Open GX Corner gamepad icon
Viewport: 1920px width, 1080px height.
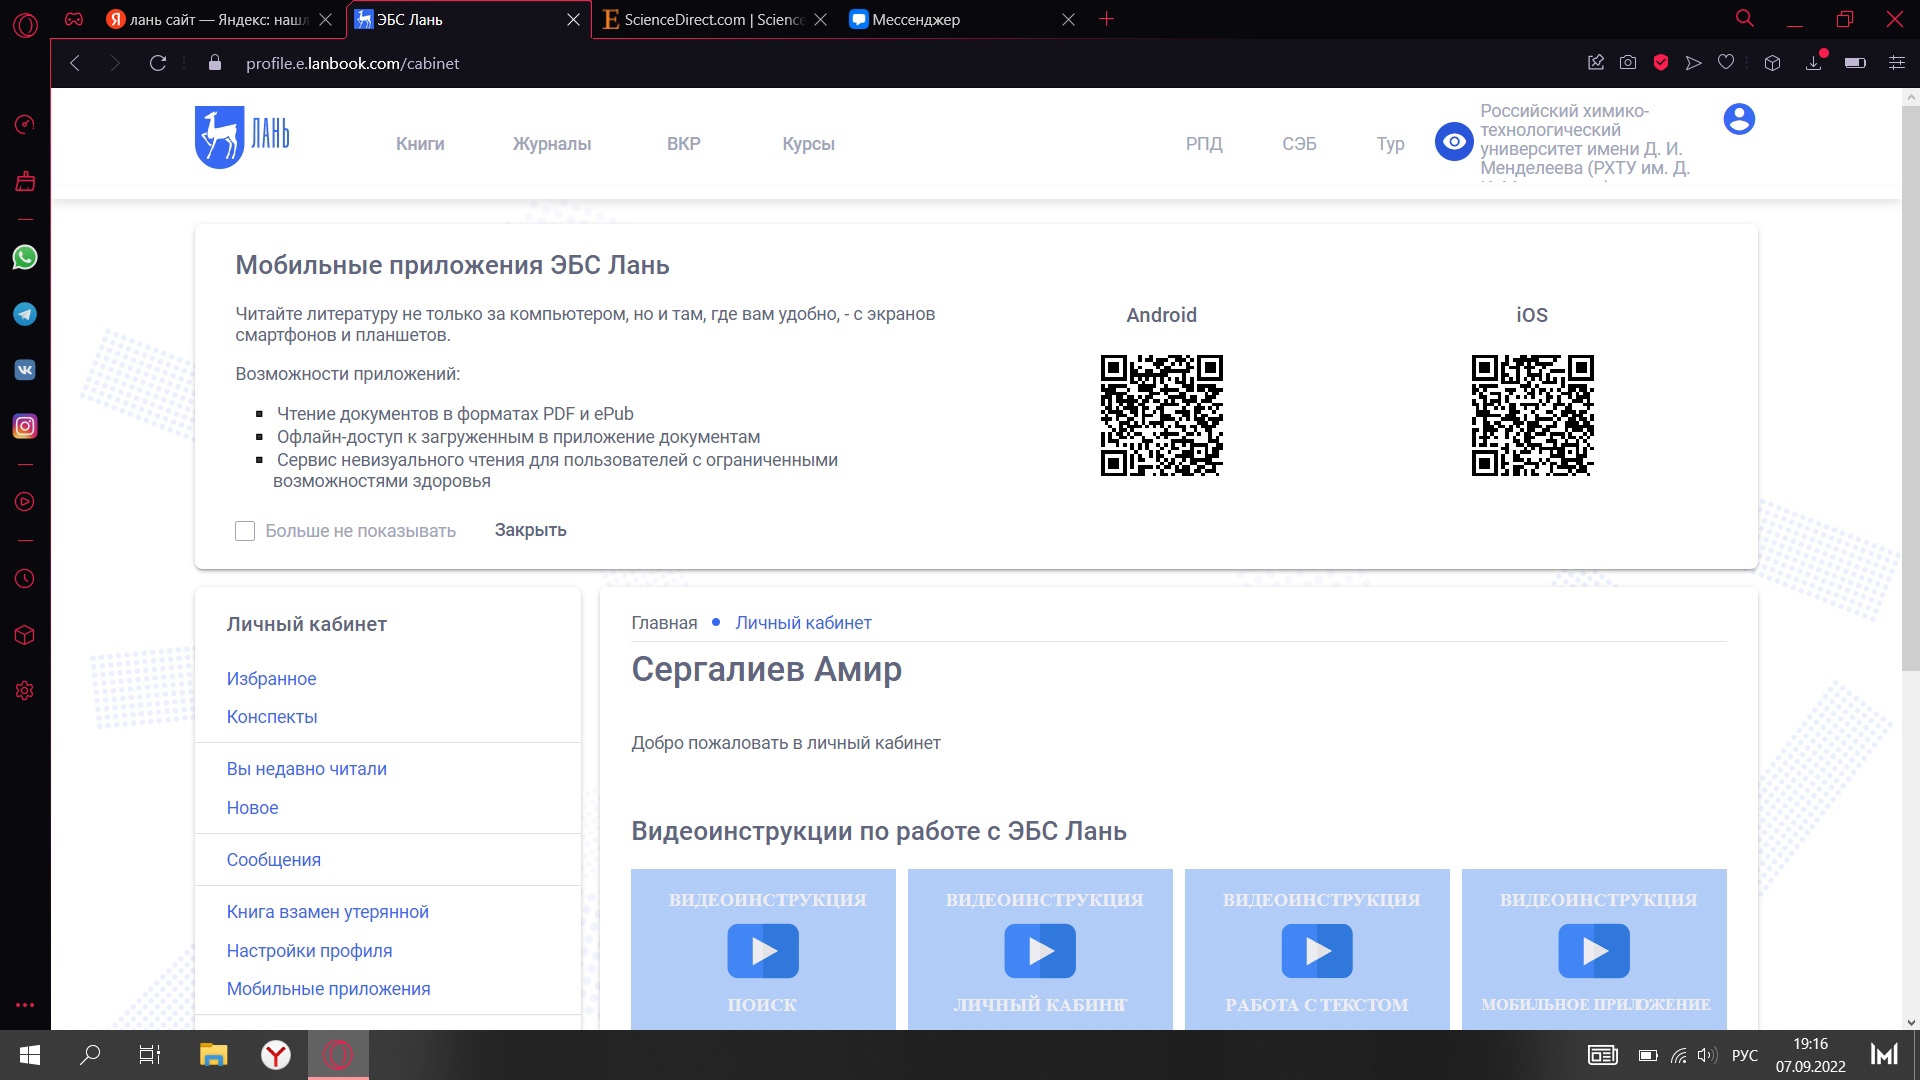[x=74, y=19]
